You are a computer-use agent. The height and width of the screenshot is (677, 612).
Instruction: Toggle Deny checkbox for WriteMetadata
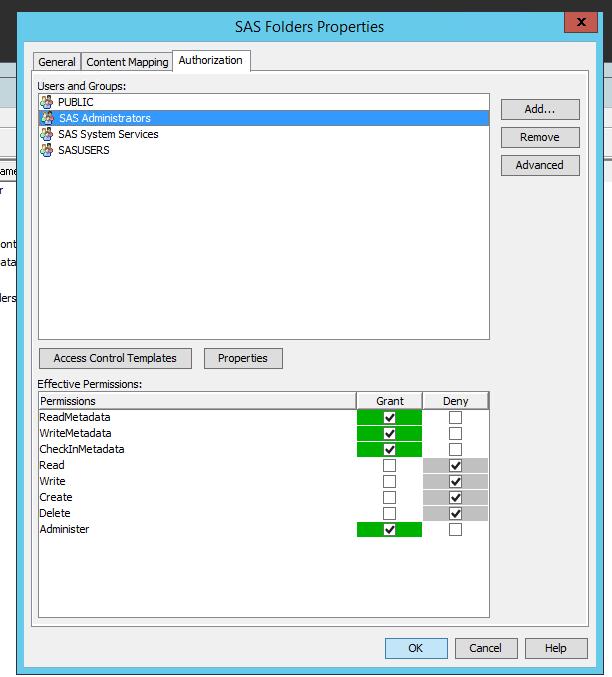pos(455,433)
